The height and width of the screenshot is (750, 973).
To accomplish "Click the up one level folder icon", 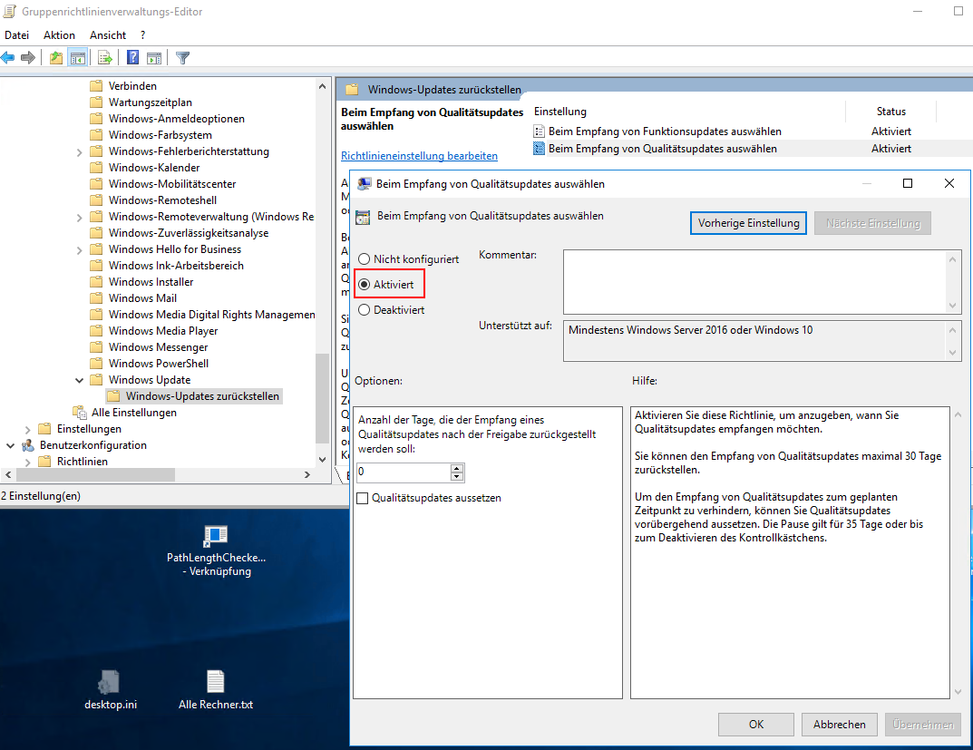I will coord(56,57).
